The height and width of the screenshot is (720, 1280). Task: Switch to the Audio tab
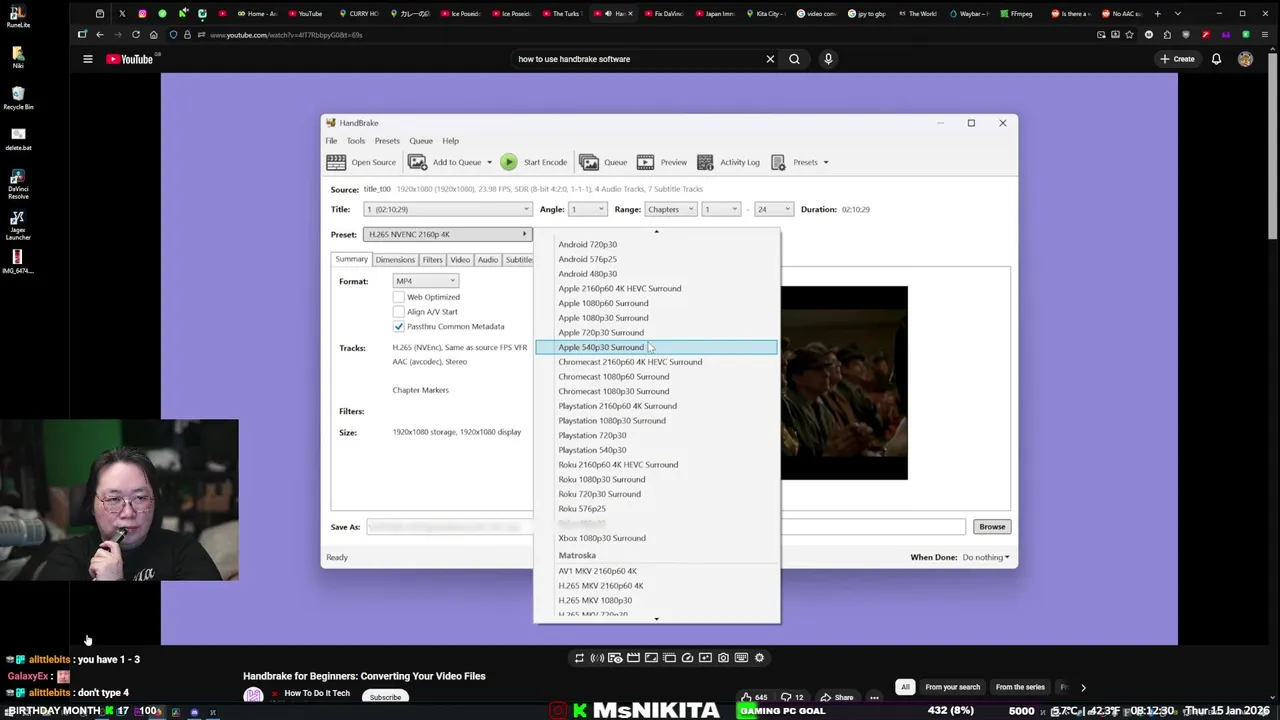[x=488, y=260]
